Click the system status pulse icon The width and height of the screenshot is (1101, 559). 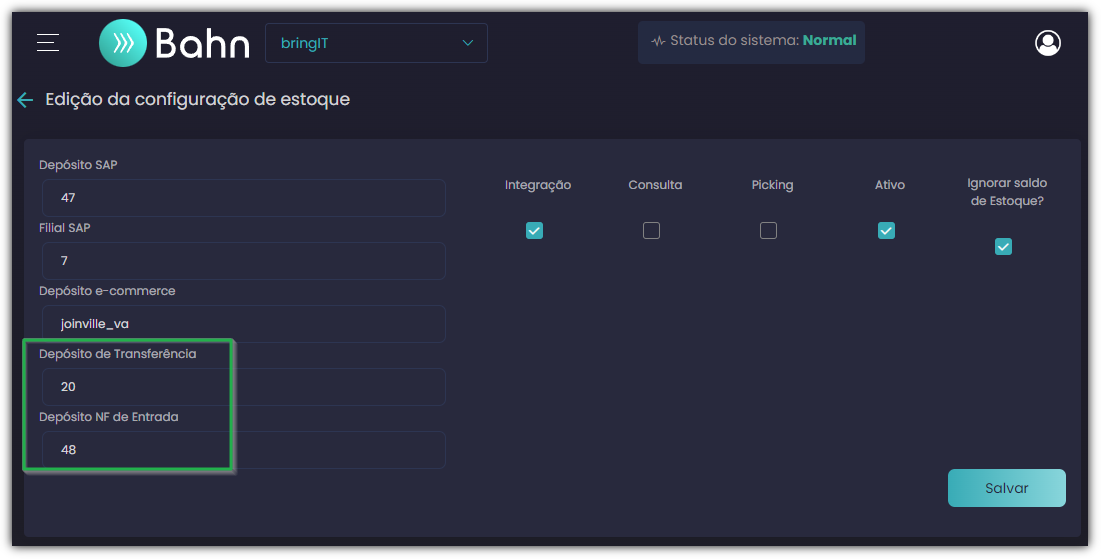tap(658, 41)
